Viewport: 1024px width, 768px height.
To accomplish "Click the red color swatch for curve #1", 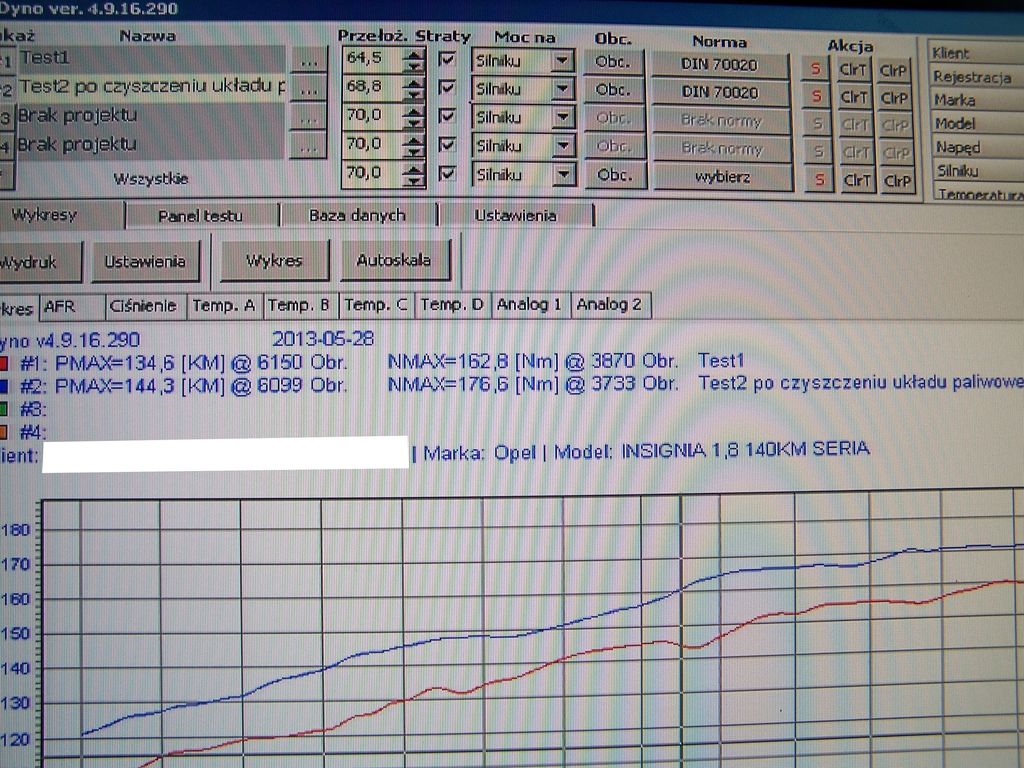I will (5, 362).
